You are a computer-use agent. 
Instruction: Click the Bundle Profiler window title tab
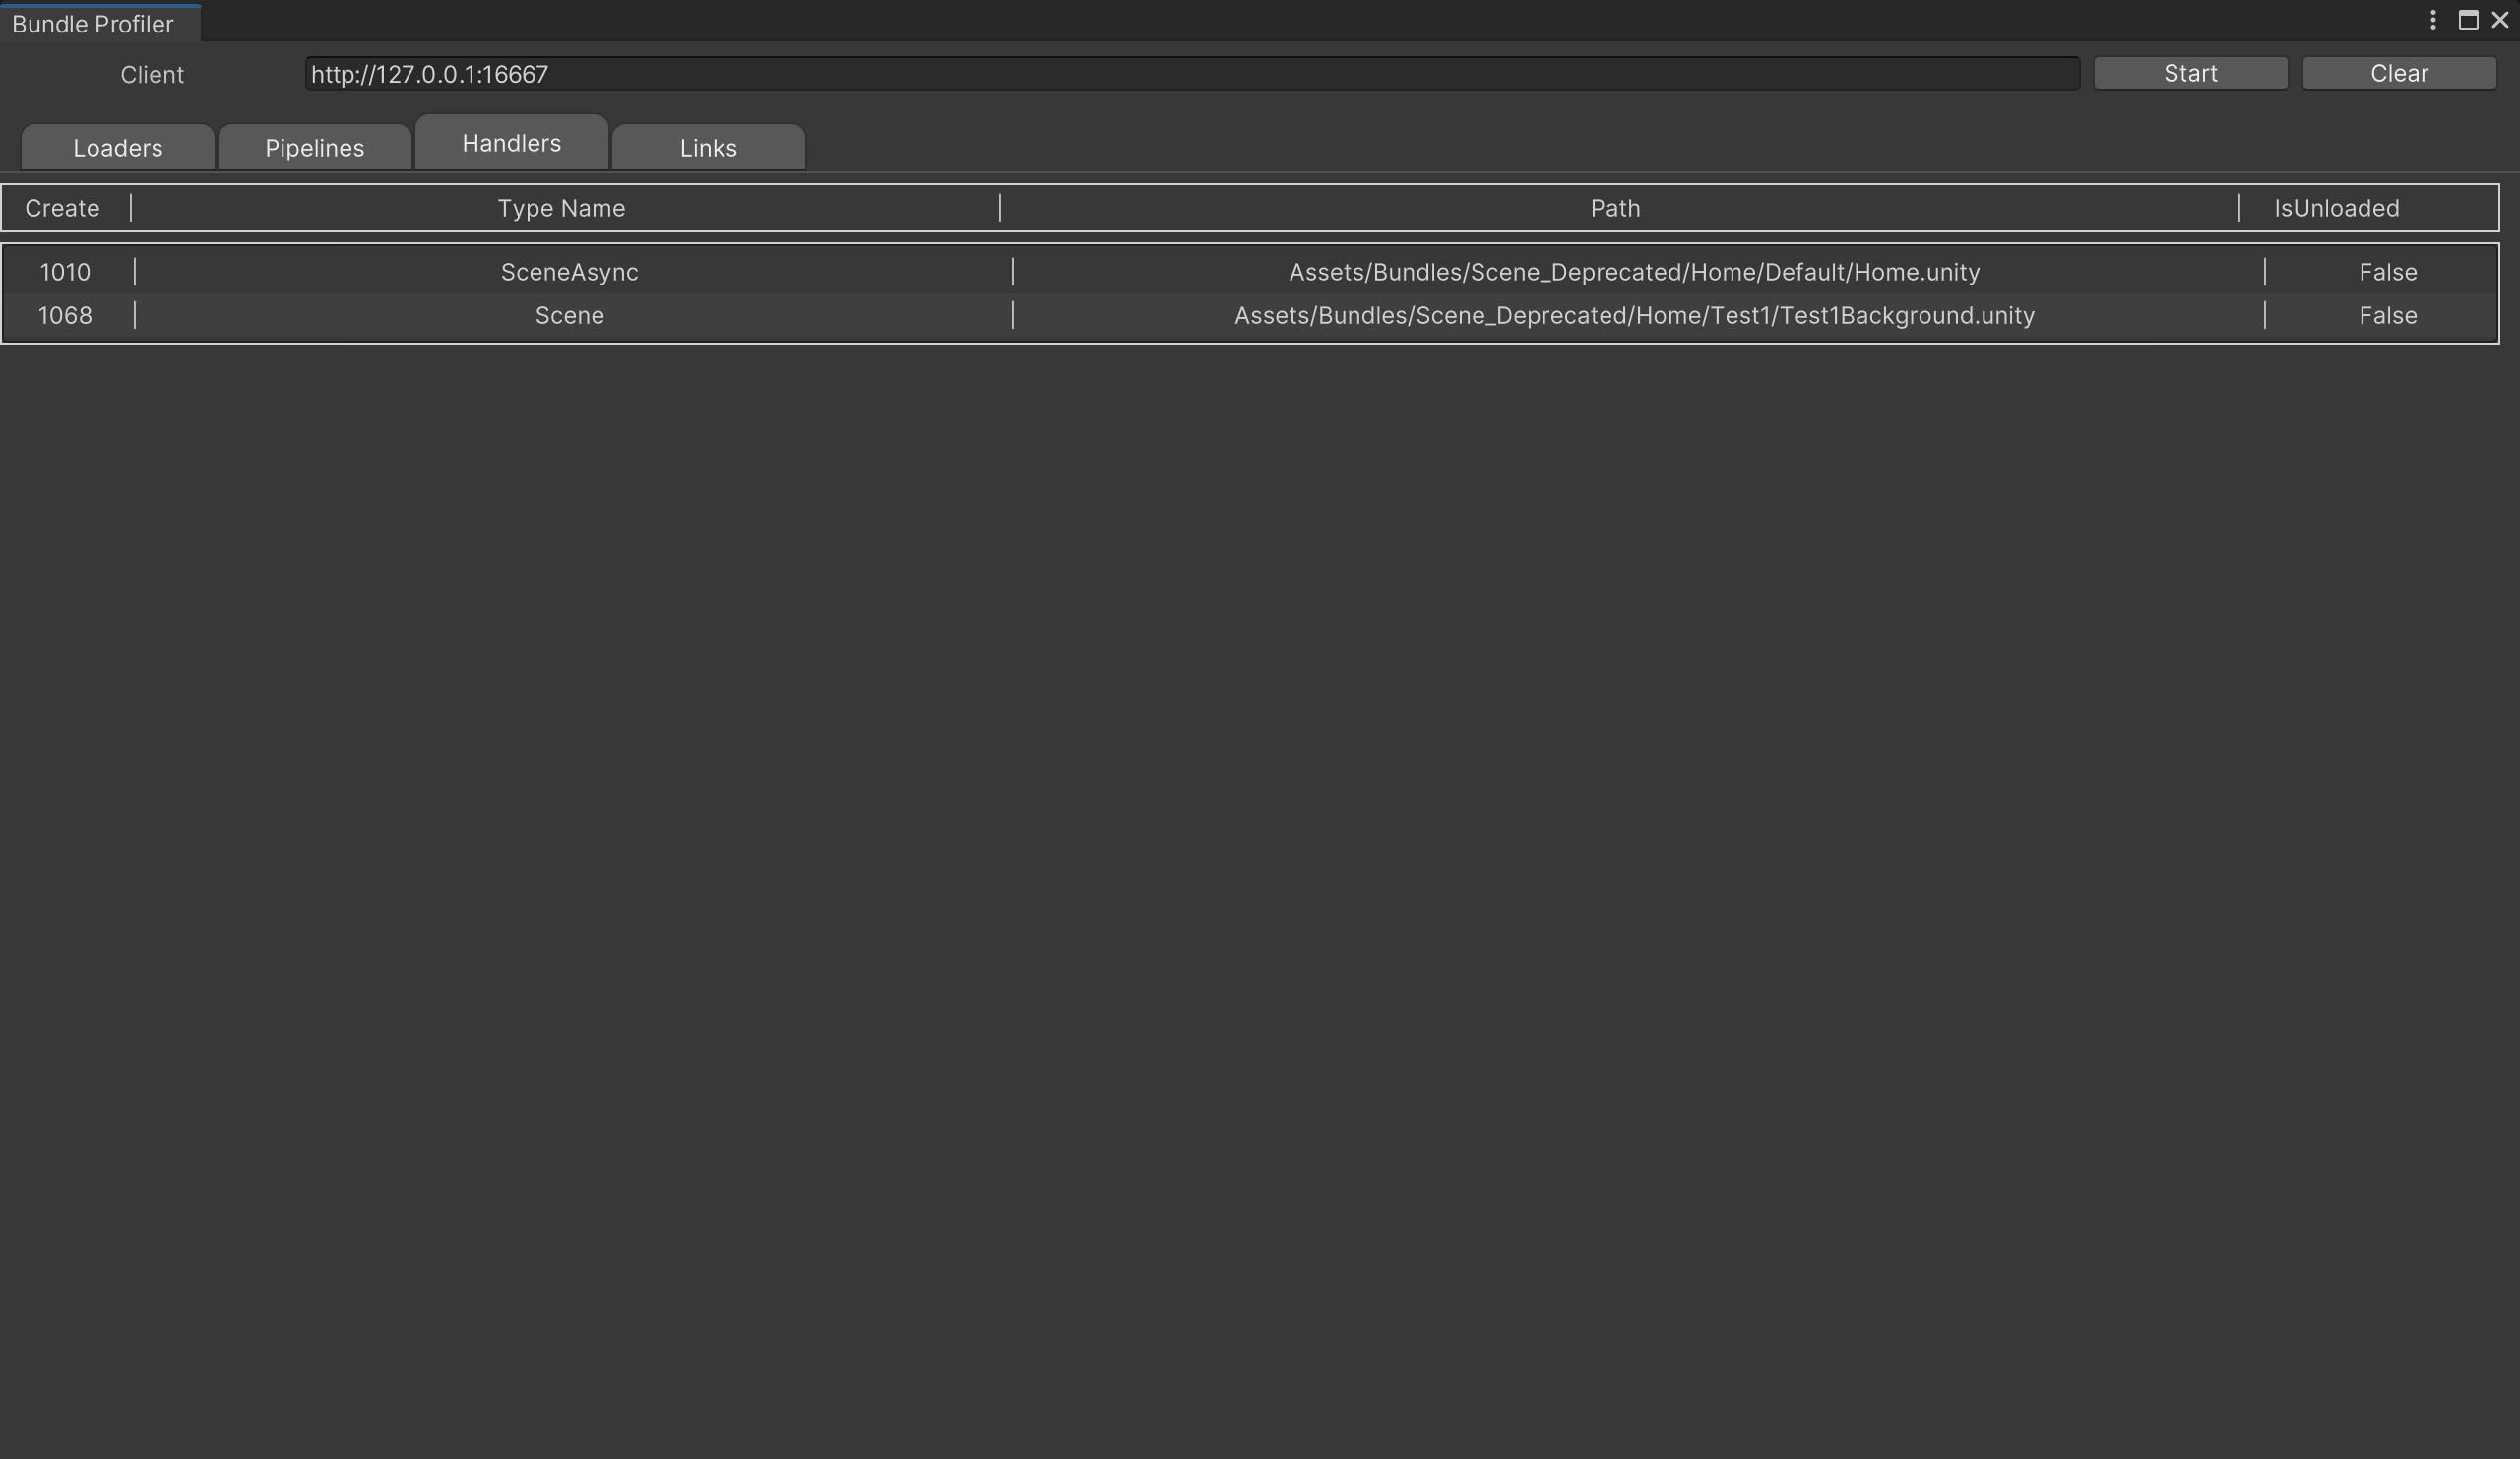click(93, 24)
